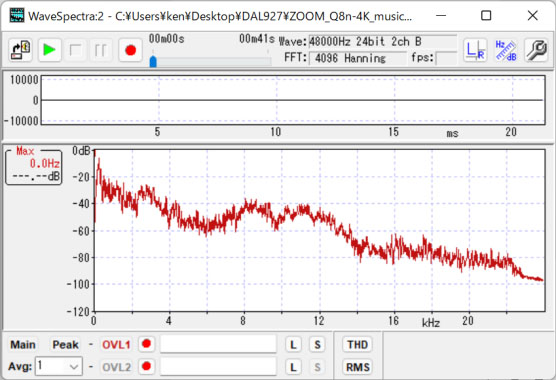Click the OVL2 overlay name field
This screenshot has height=380, width=556.
coord(218,366)
